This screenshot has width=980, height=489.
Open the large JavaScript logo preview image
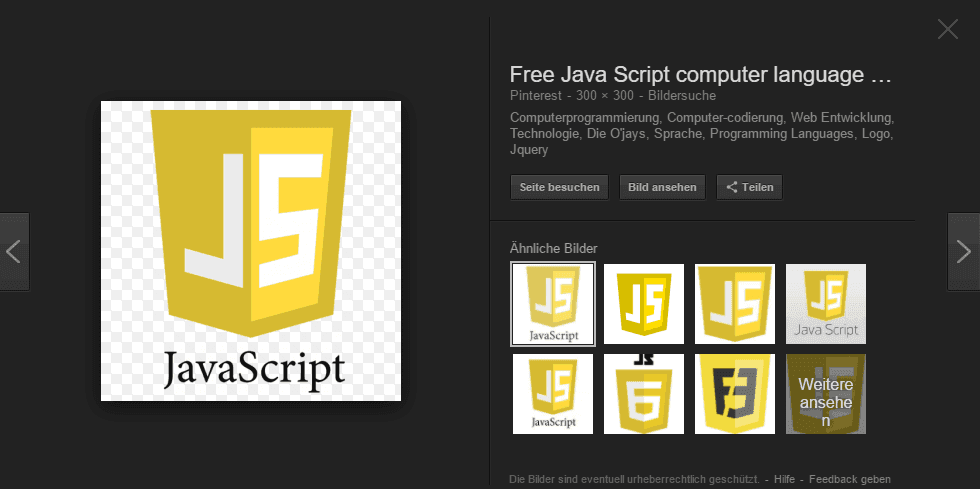point(251,251)
